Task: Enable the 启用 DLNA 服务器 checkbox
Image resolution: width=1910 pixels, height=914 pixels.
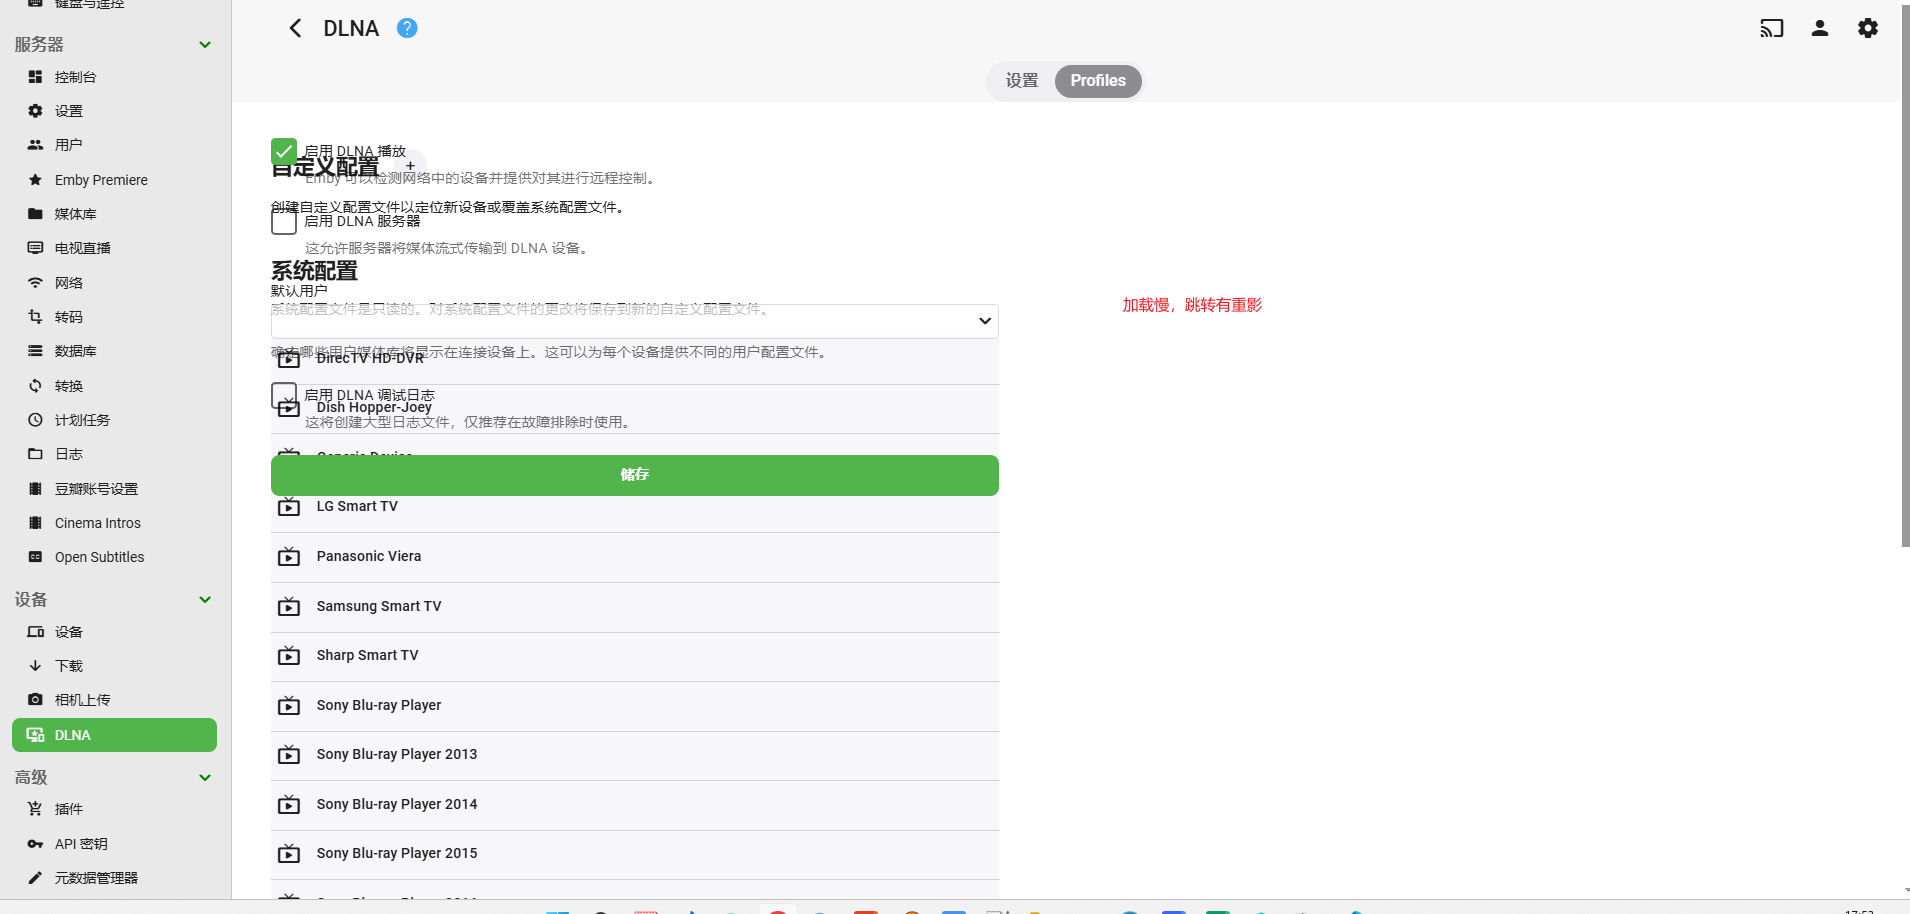Action: click(x=284, y=222)
